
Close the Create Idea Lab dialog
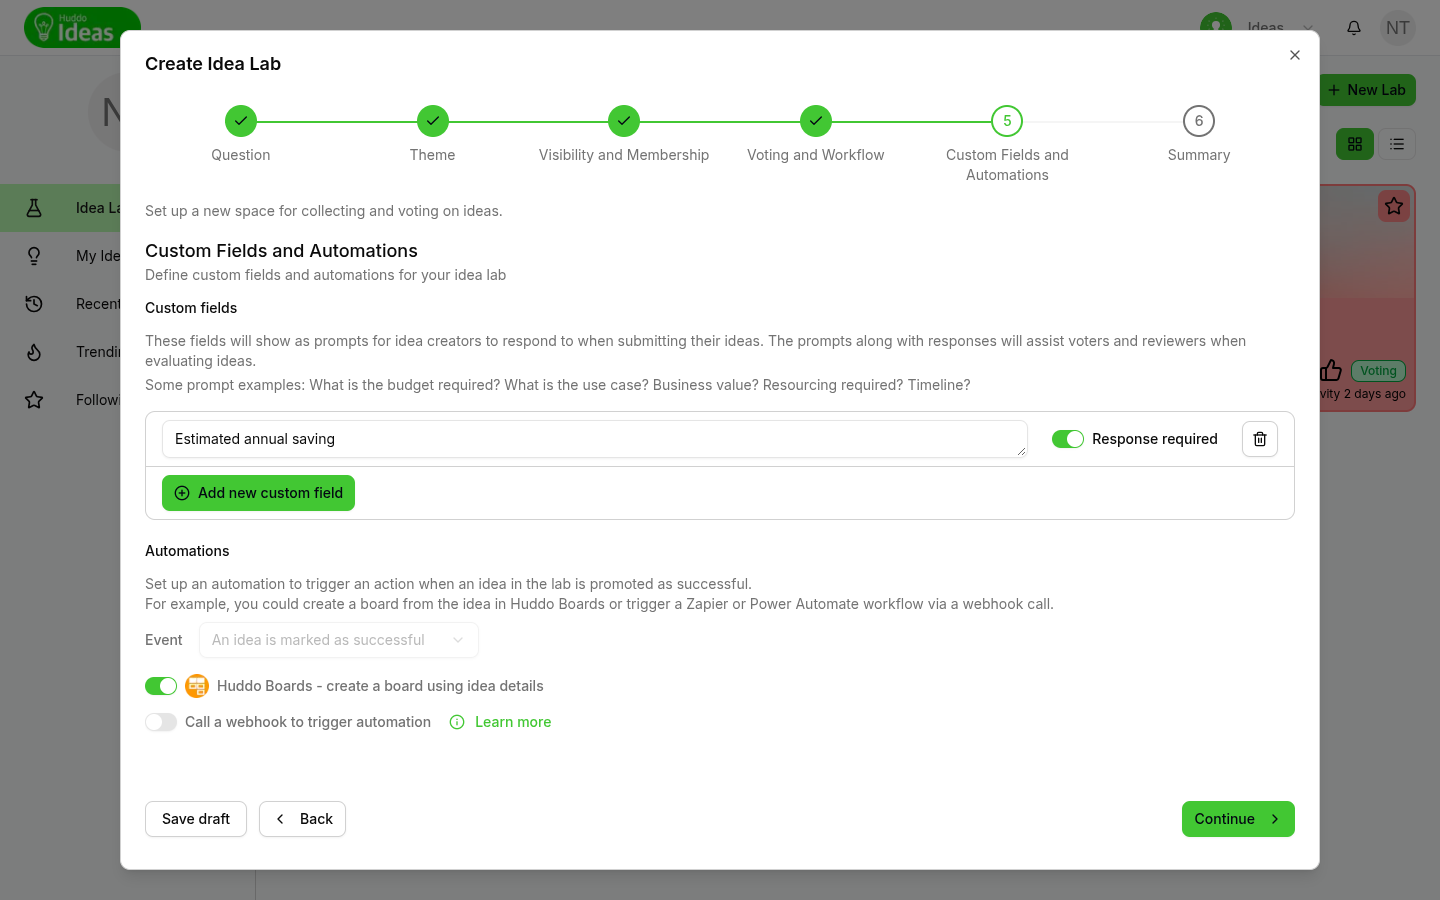(1295, 55)
